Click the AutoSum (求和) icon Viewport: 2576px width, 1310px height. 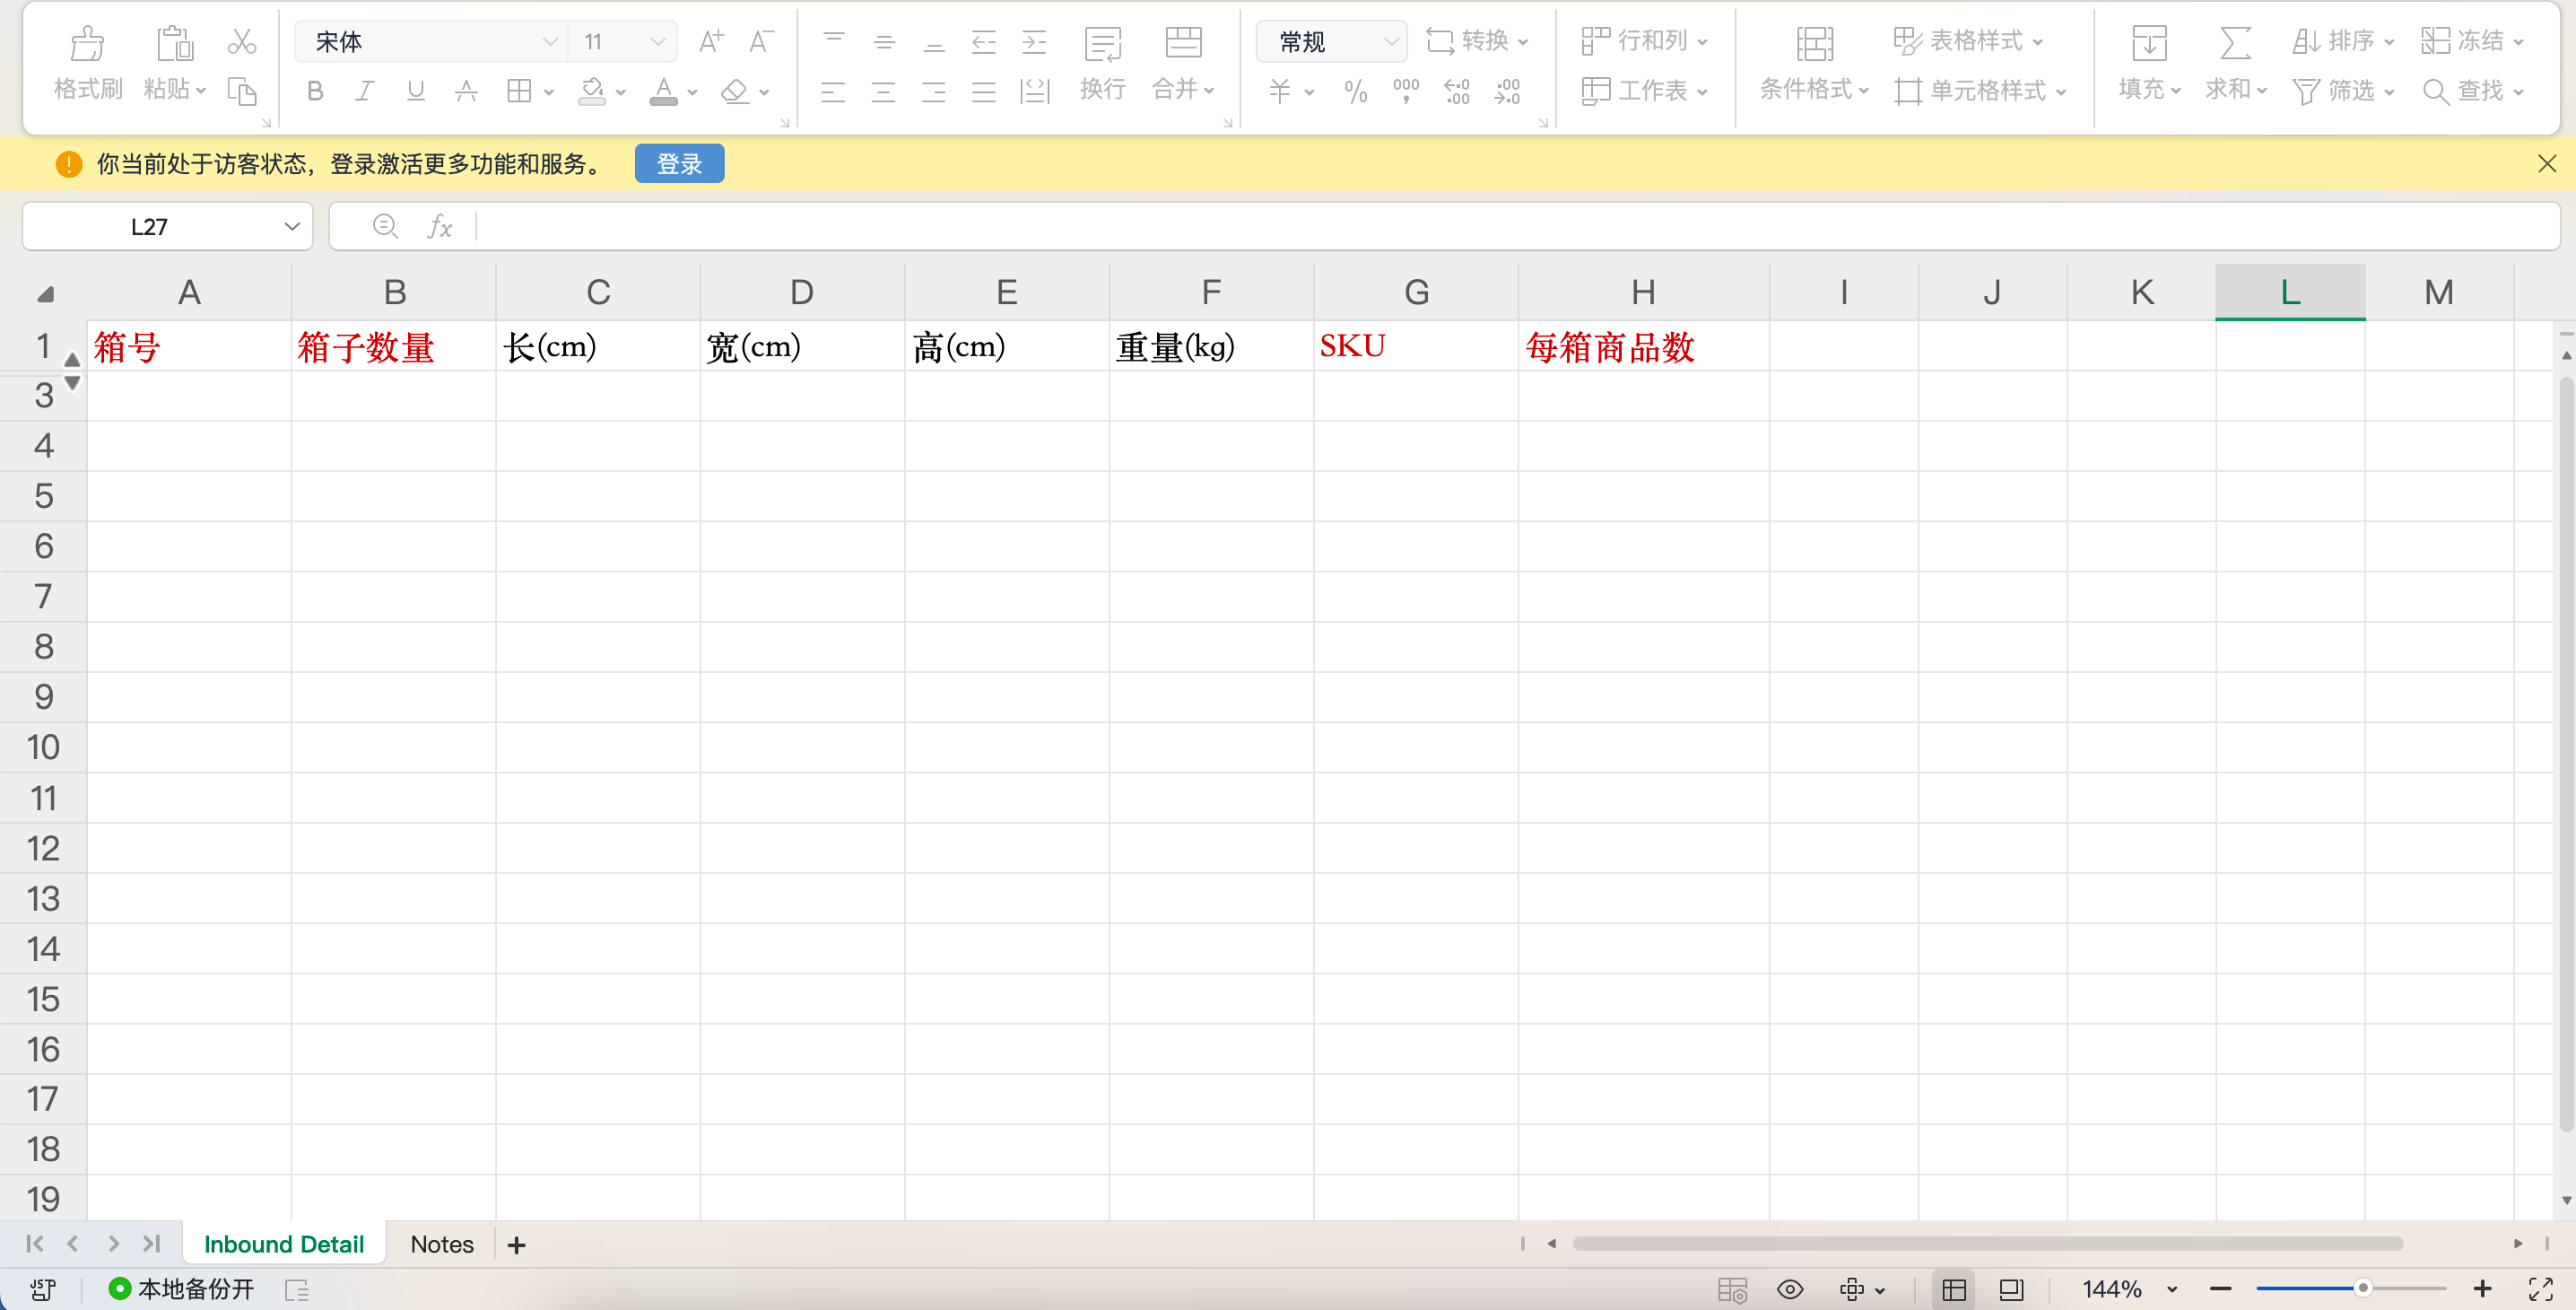pyautogui.click(x=2234, y=44)
